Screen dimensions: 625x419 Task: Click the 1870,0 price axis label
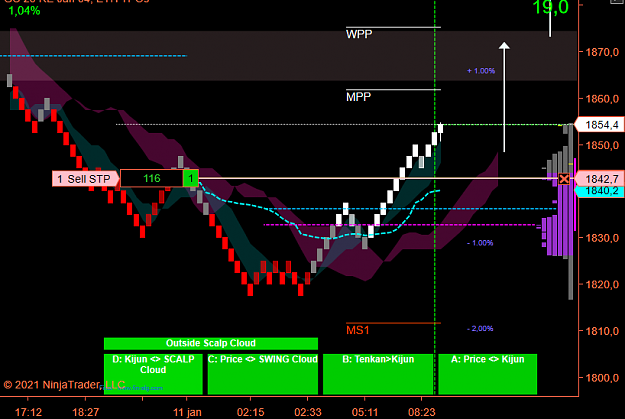coord(602,52)
